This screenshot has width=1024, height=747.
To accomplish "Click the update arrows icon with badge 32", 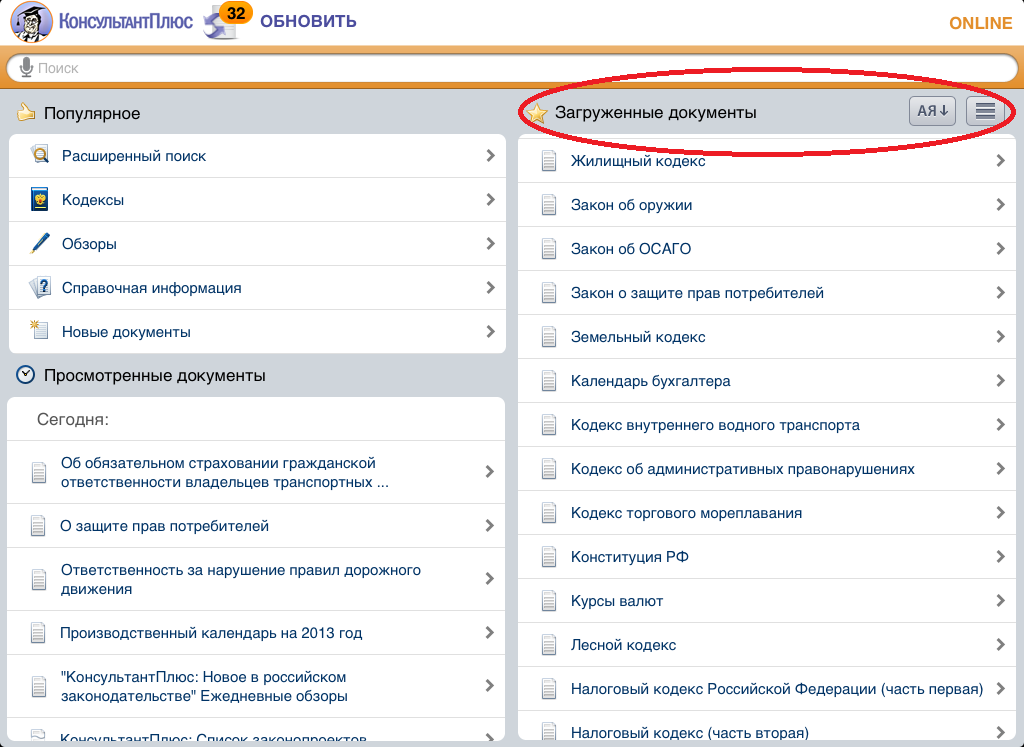I will 222,22.
